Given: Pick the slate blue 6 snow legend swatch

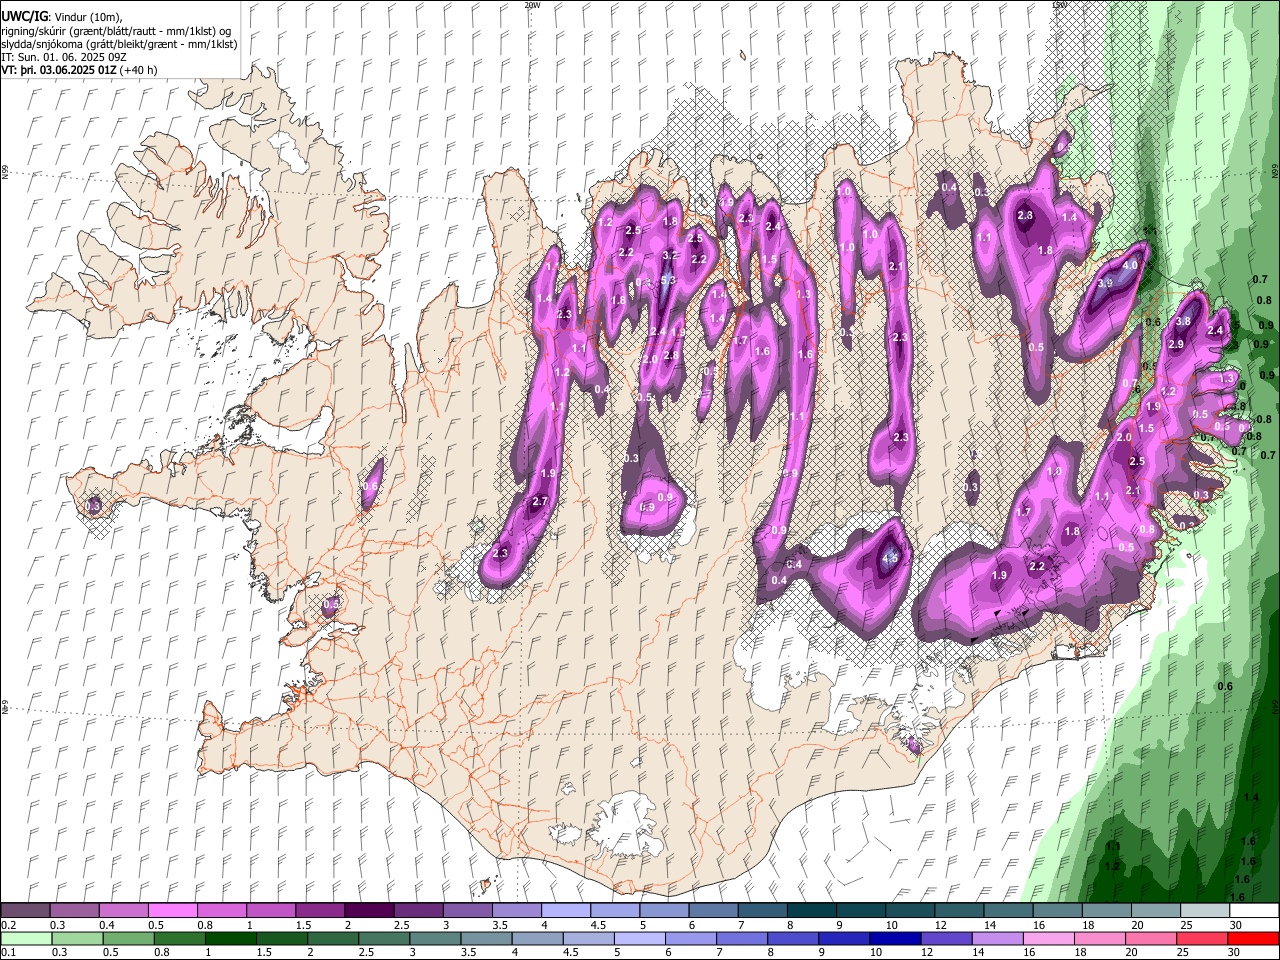Looking at the screenshot, I should (713, 911).
